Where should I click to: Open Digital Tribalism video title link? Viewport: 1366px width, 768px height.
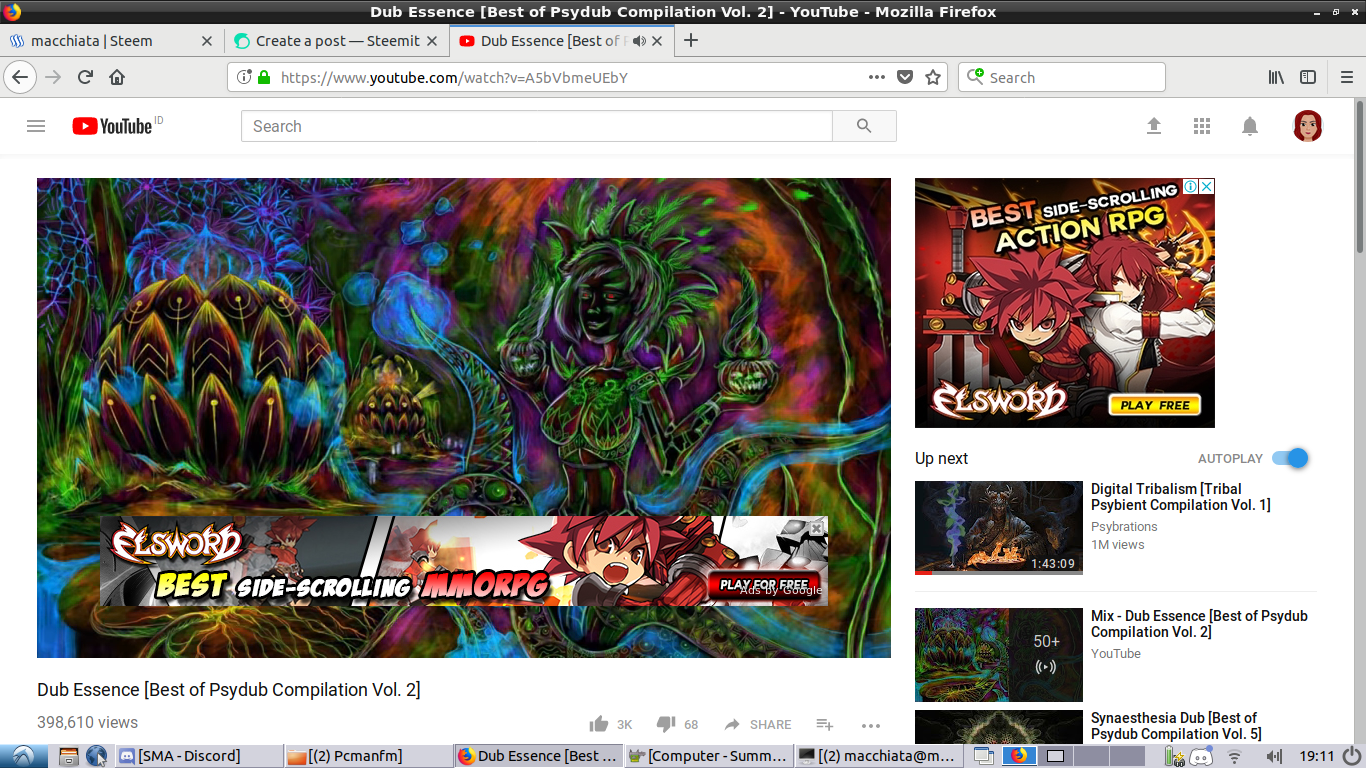click(1181, 497)
